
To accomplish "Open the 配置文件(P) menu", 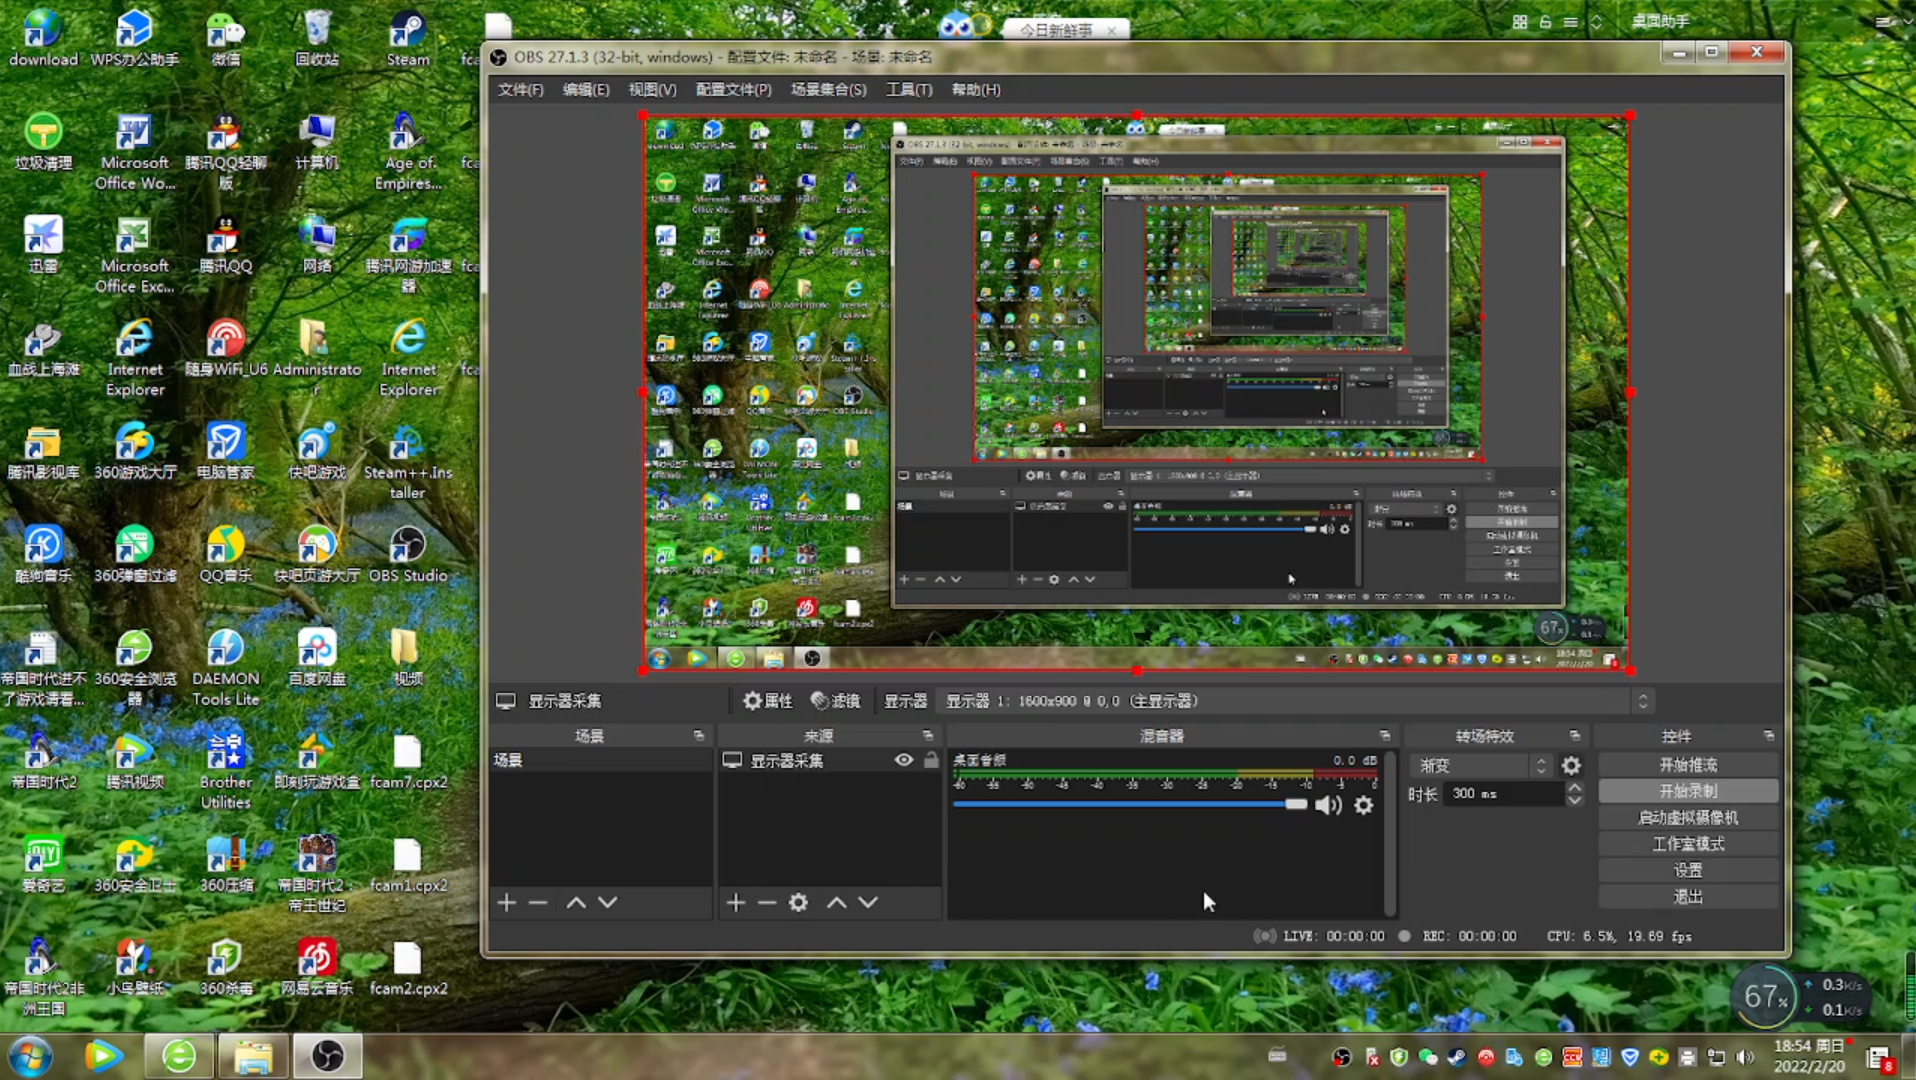I will [x=733, y=90].
